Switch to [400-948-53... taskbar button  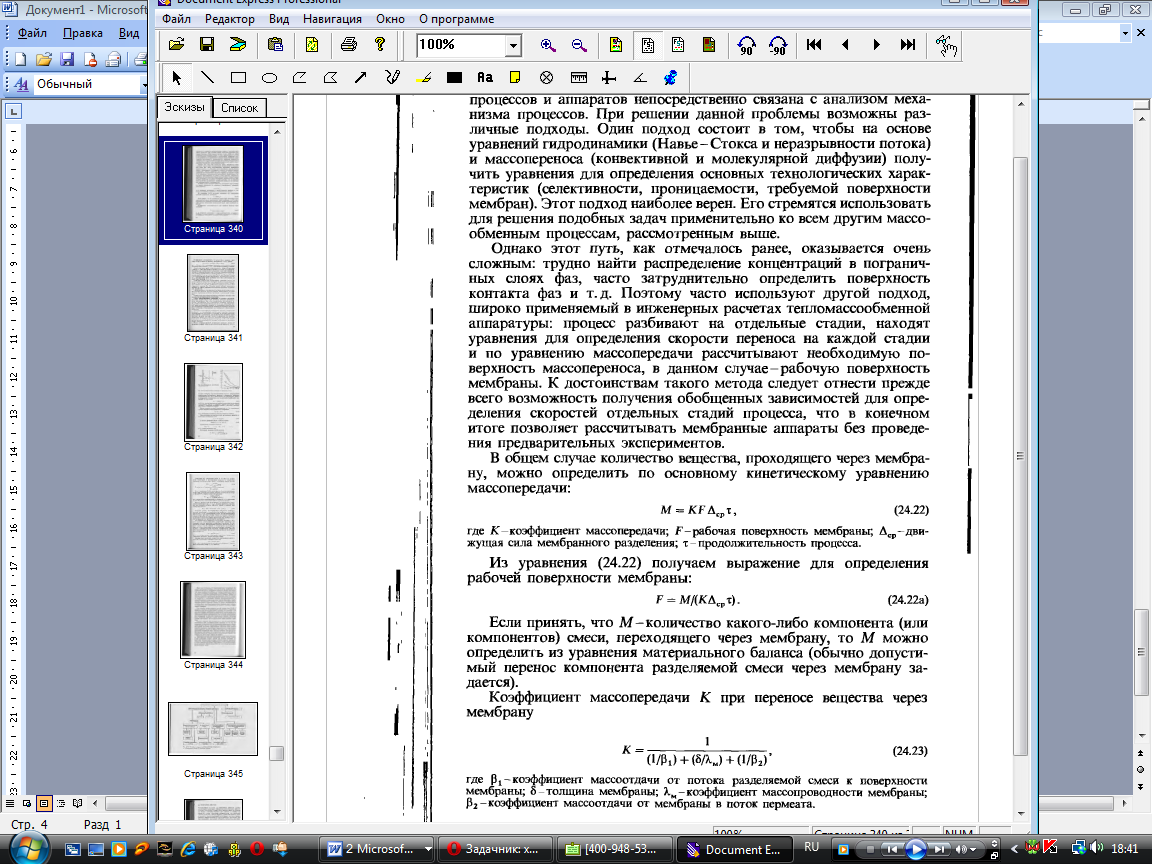pyautogui.click(x=613, y=849)
